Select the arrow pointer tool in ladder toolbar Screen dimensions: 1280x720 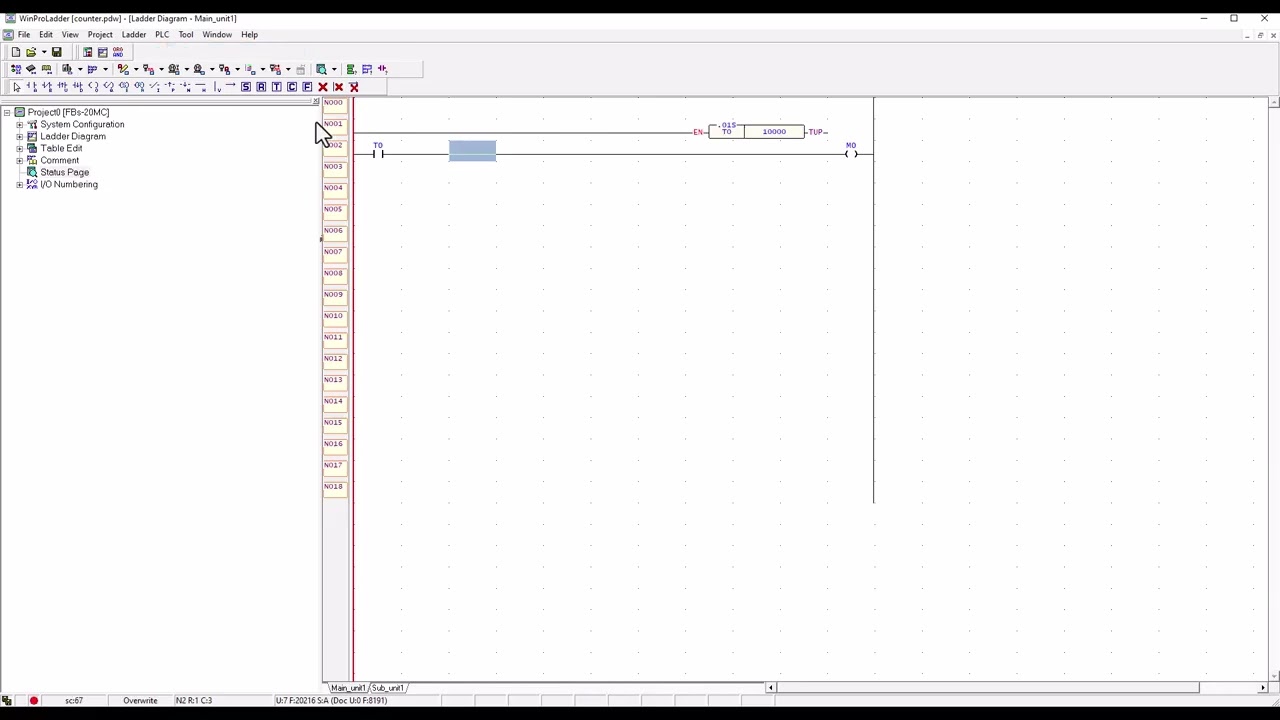tap(16, 87)
